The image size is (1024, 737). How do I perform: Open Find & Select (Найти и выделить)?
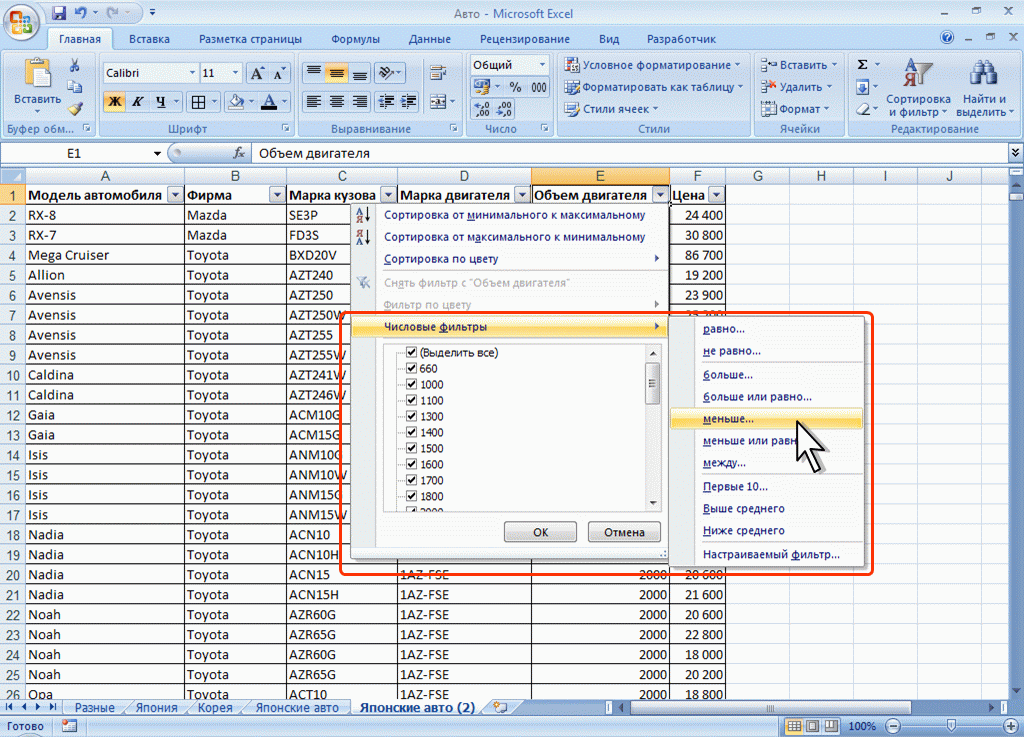(x=984, y=88)
